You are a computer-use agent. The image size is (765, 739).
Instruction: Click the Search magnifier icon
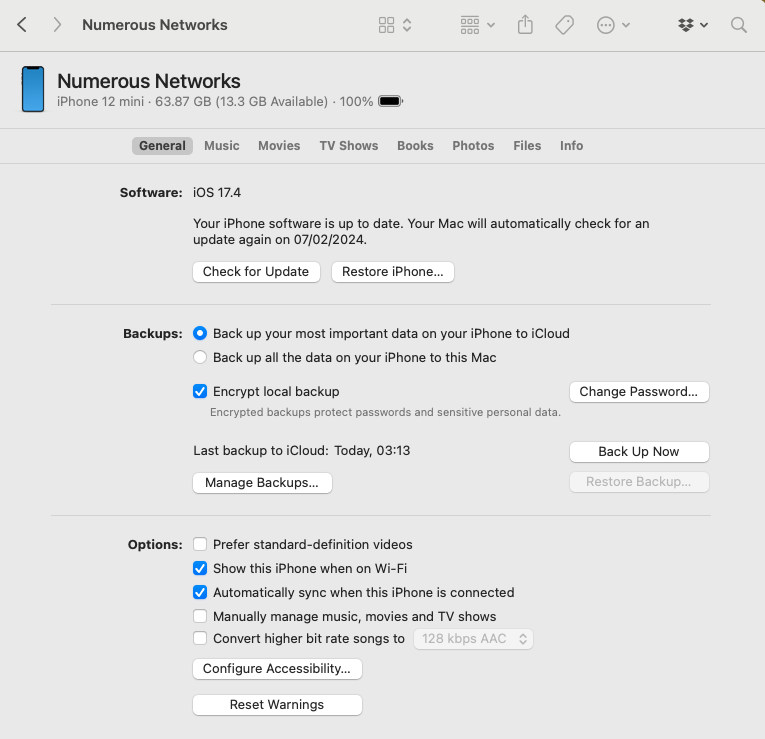[739, 25]
